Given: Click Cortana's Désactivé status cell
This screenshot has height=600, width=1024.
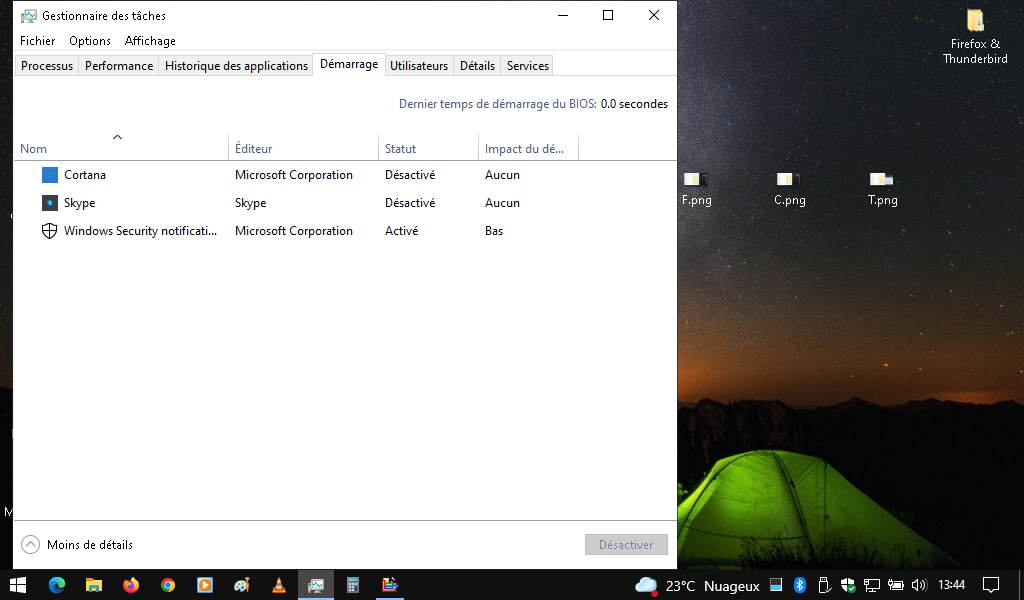Looking at the screenshot, I should 410,175.
